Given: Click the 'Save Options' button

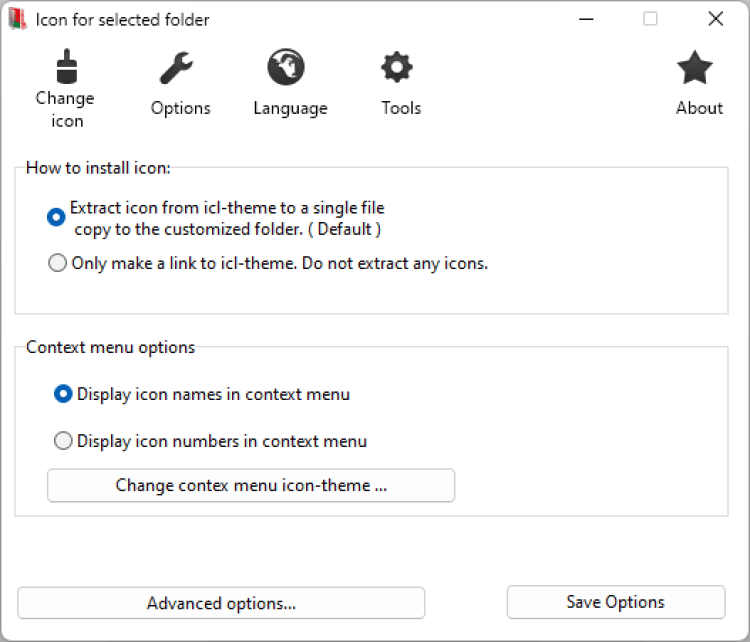Looking at the screenshot, I should pyautogui.click(x=615, y=602).
